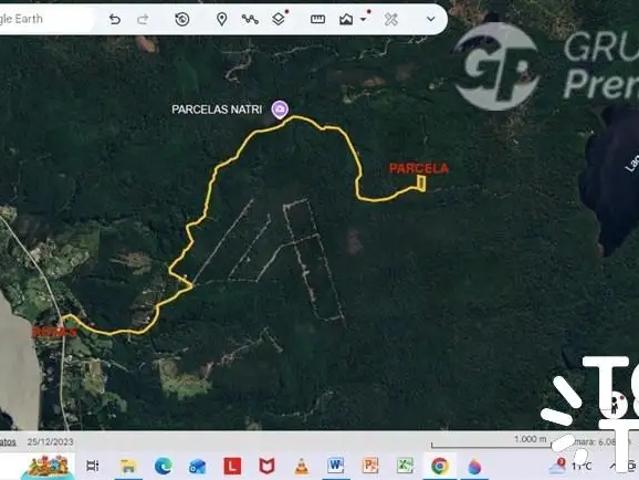The width and height of the screenshot is (639, 480).
Task: Click the imagery date 25/12/2023
Action: point(51,442)
